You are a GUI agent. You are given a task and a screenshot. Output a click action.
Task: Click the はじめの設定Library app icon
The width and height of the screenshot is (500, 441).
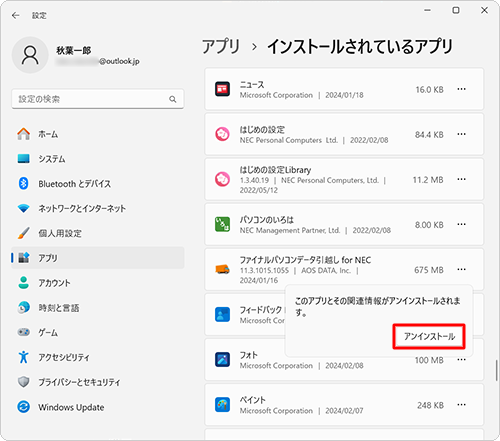pos(222,179)
